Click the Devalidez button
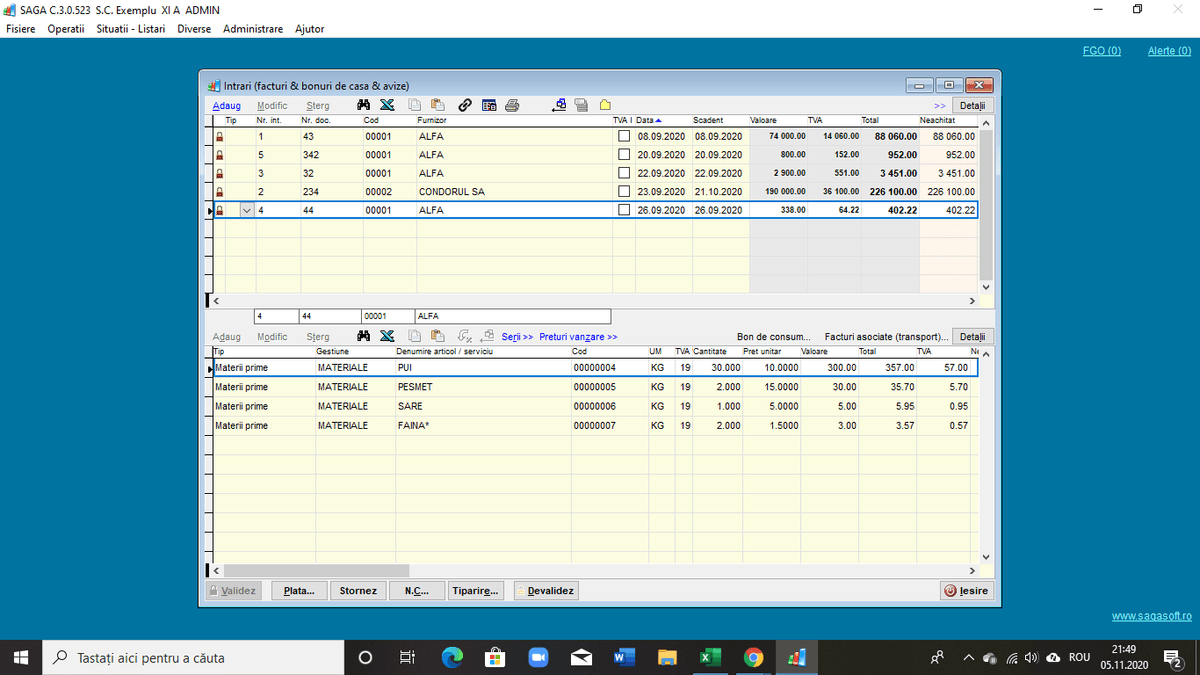The height and width of the screenshot is (675, 1200). click(x=548, y=591)
